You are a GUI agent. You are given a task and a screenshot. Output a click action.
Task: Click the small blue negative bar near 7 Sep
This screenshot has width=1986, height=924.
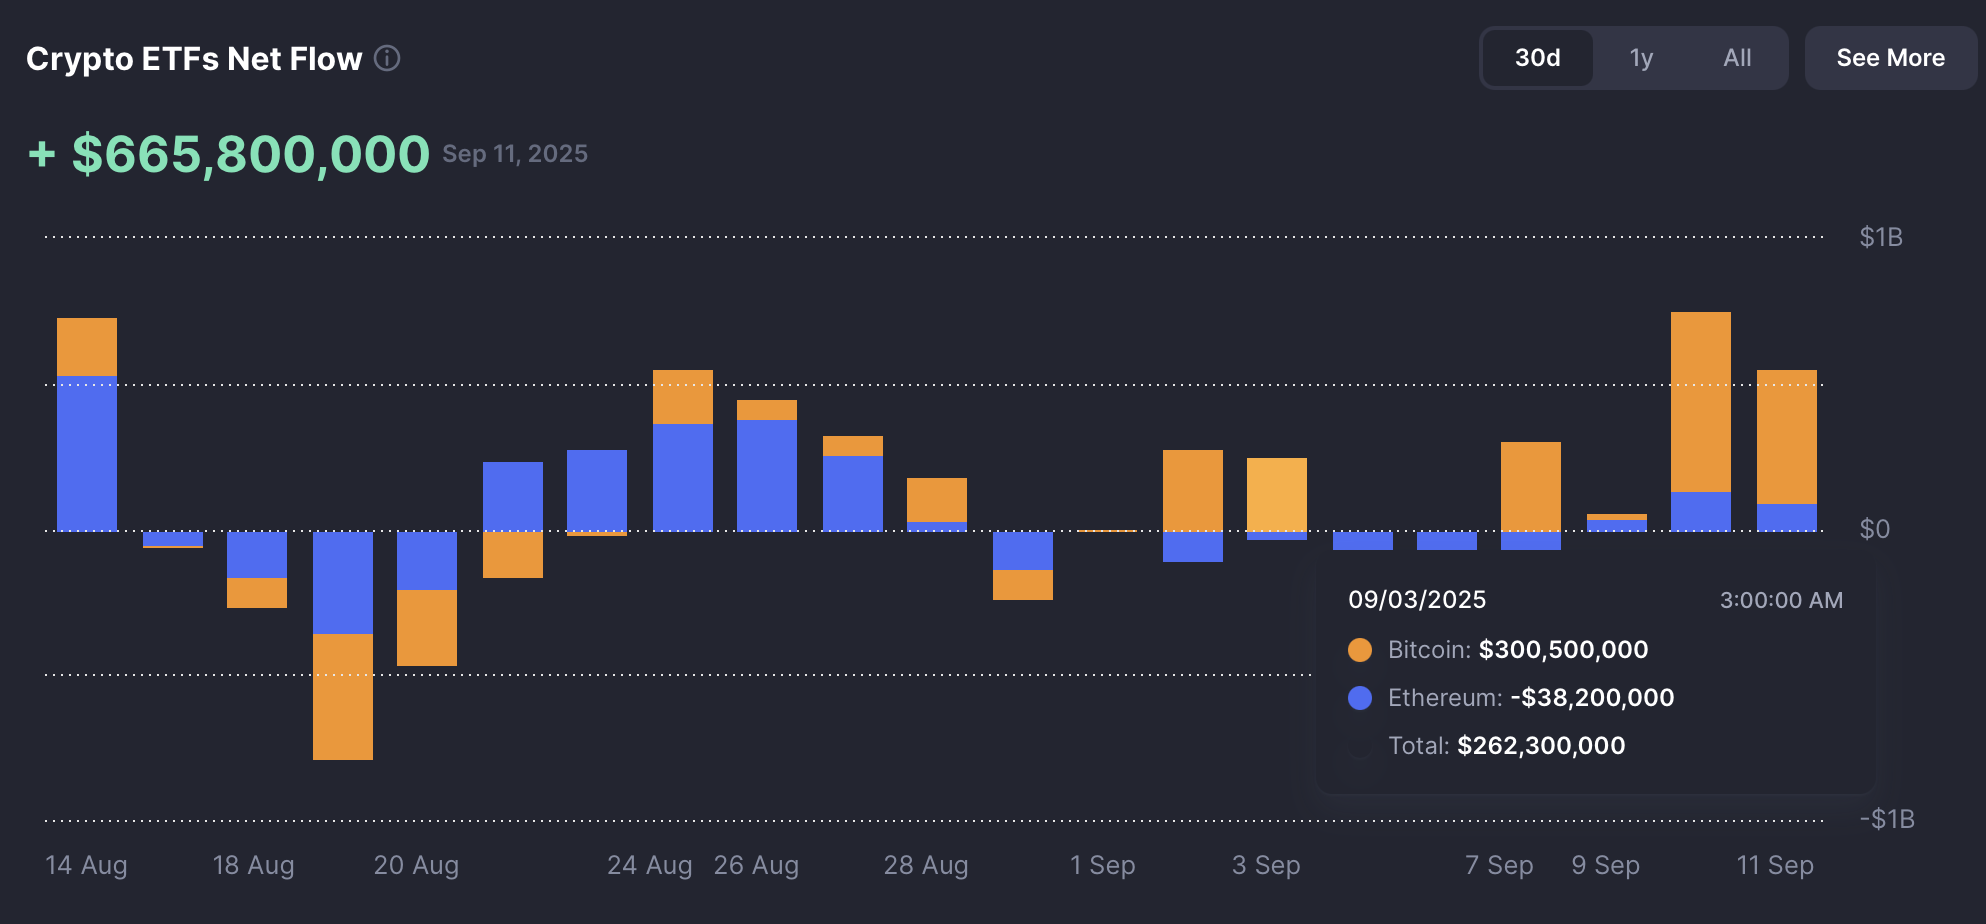(1447, 541)
